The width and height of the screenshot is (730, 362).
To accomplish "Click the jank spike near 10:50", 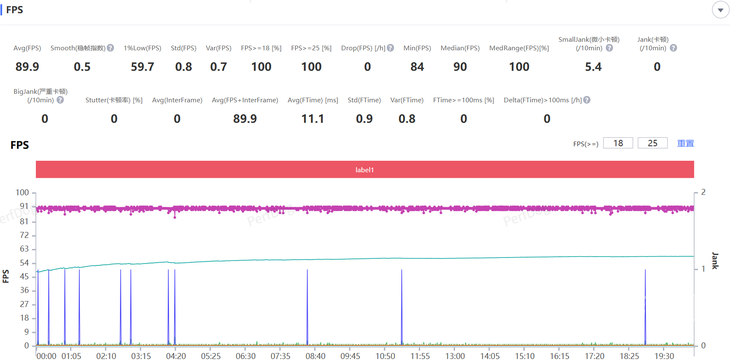I will (x=401, y=307).
